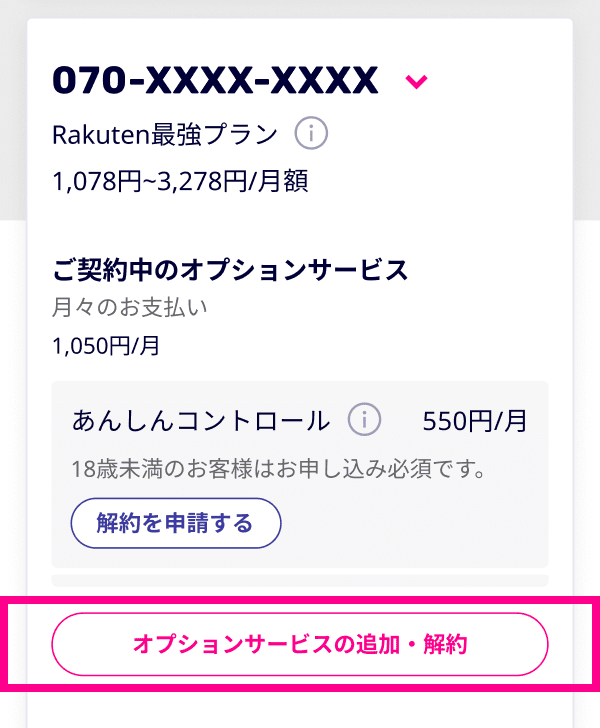Select the 070-XXXX-XXXX phone number
This screenshot has width=600, height=728.
215,81
